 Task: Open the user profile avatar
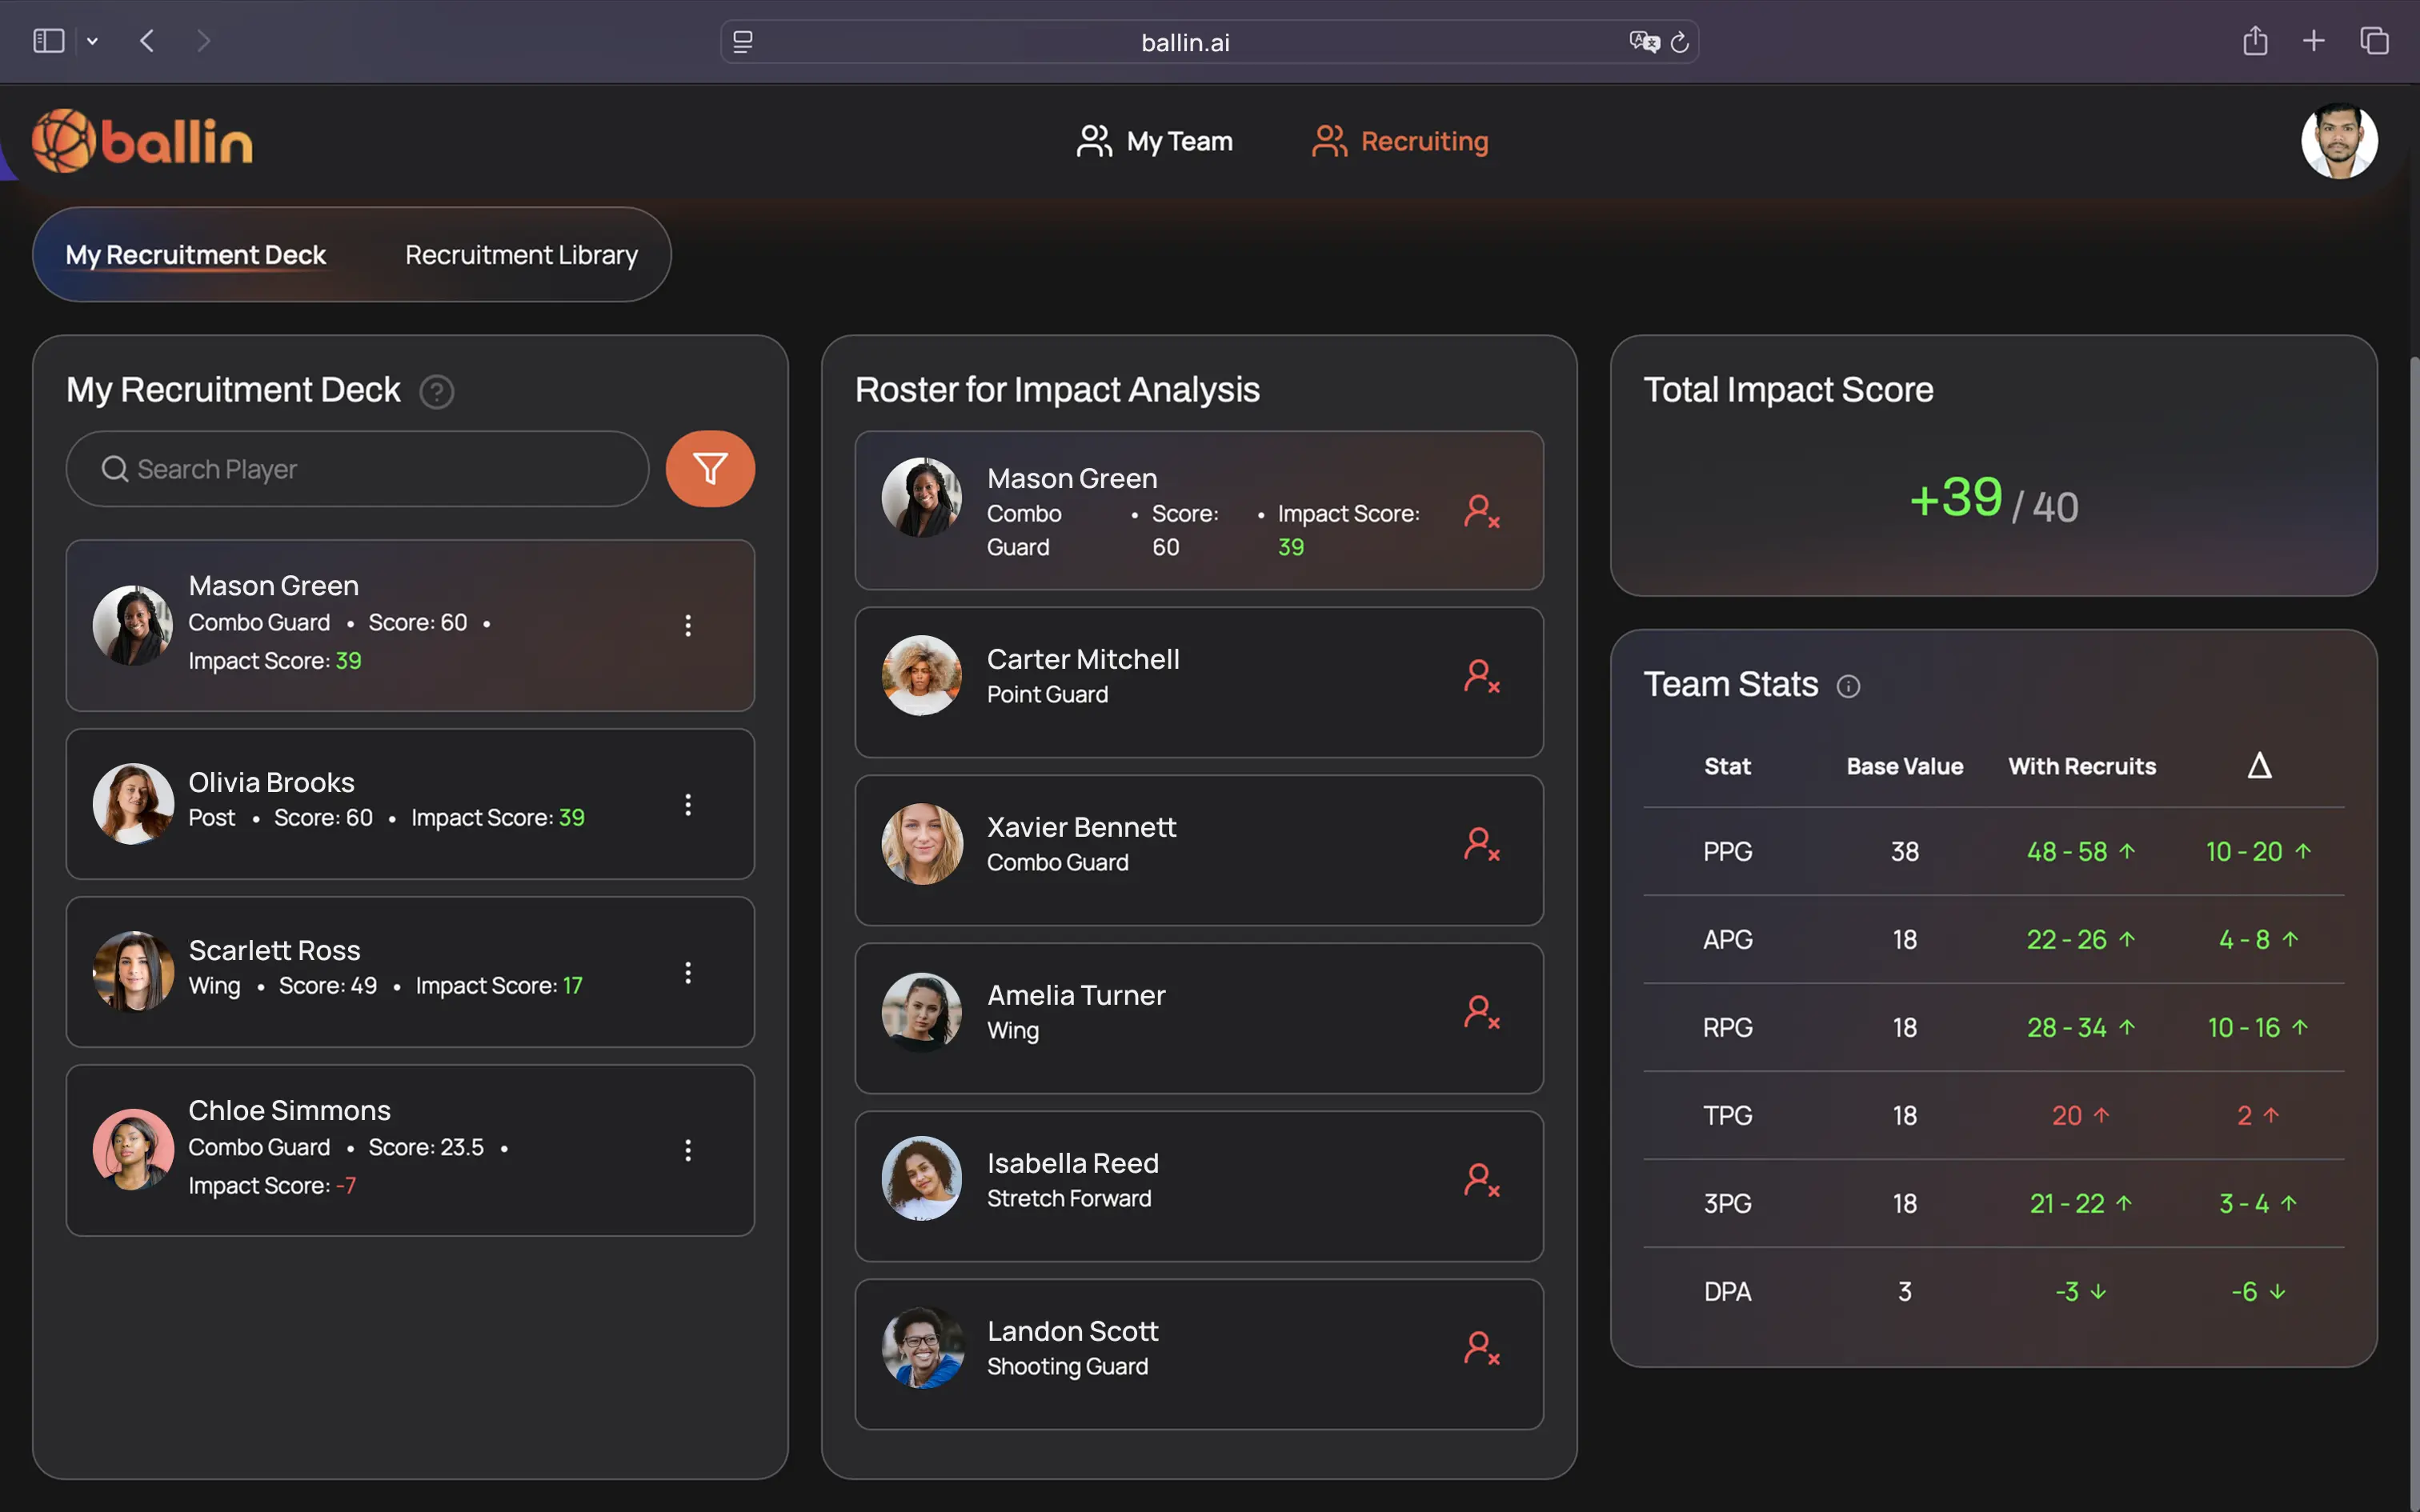(2339, 141)
